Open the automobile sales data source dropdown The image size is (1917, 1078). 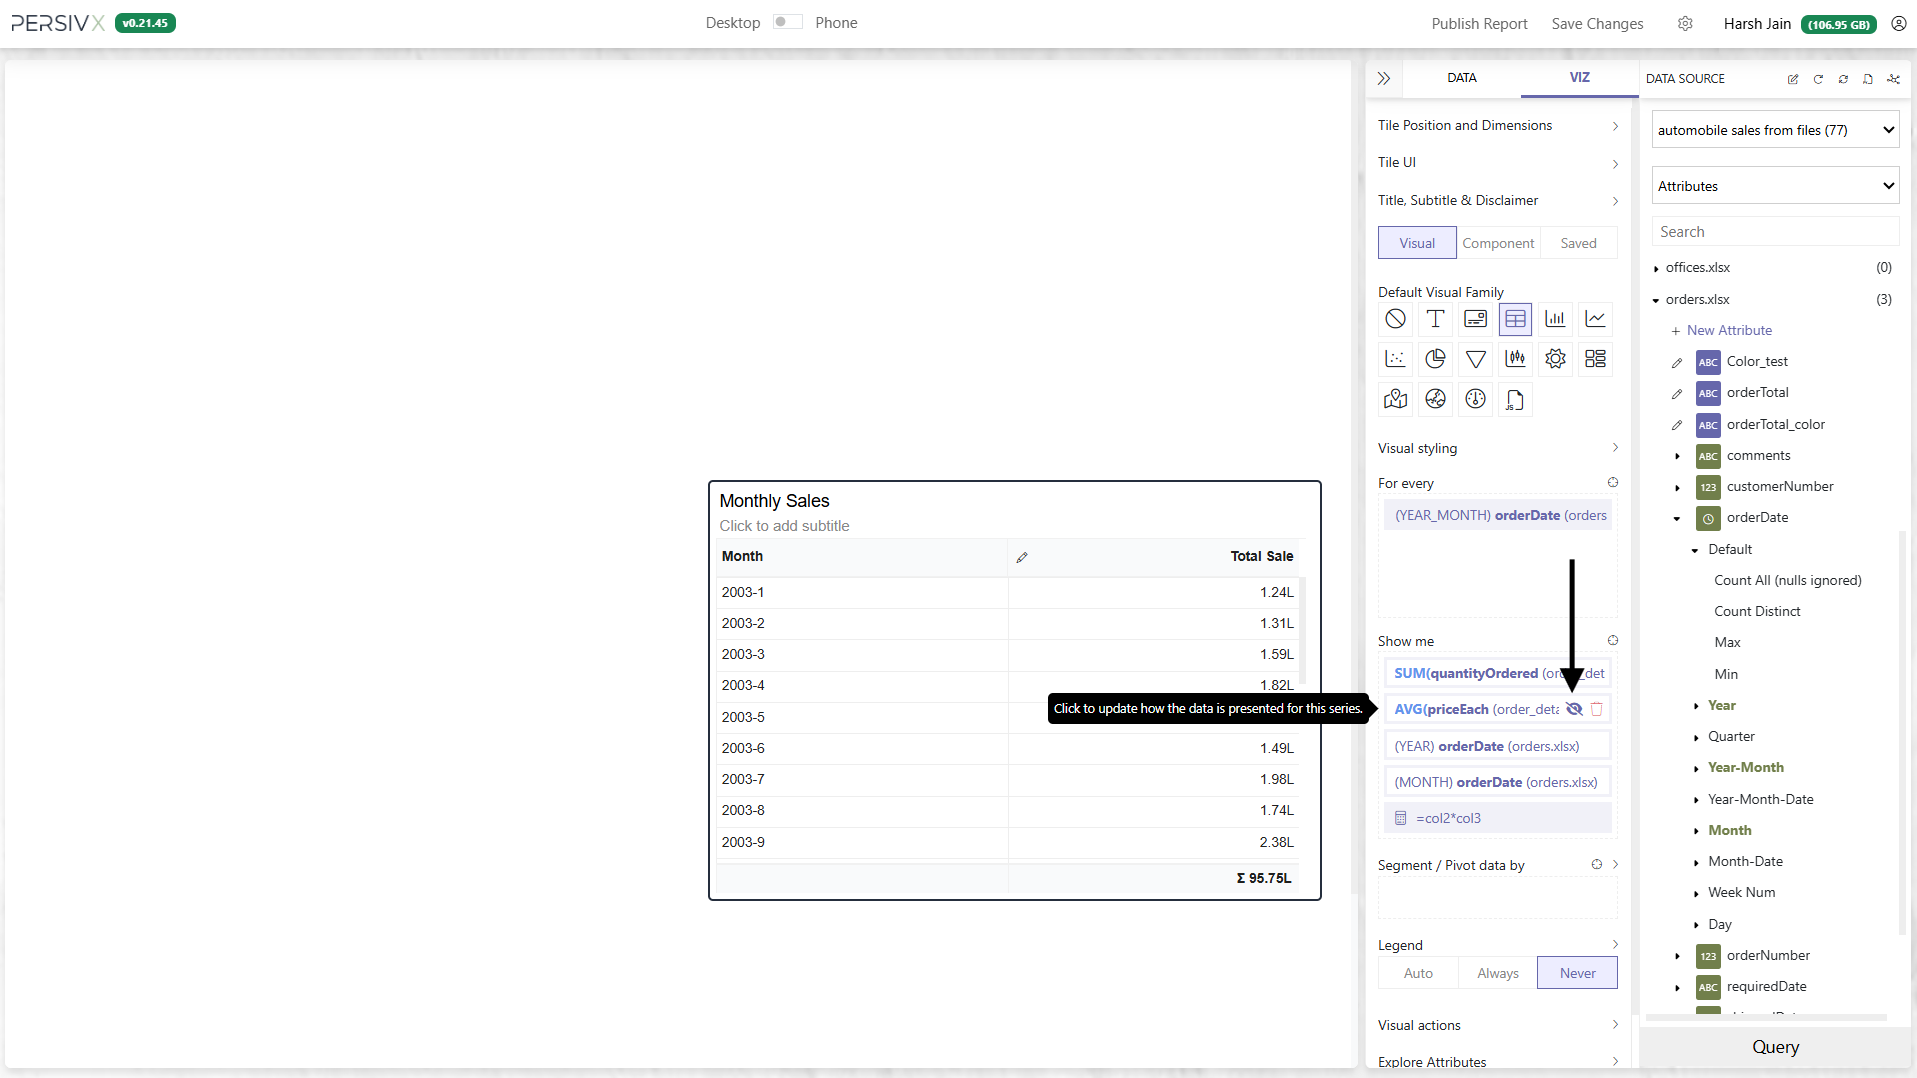pos(1775,130)
